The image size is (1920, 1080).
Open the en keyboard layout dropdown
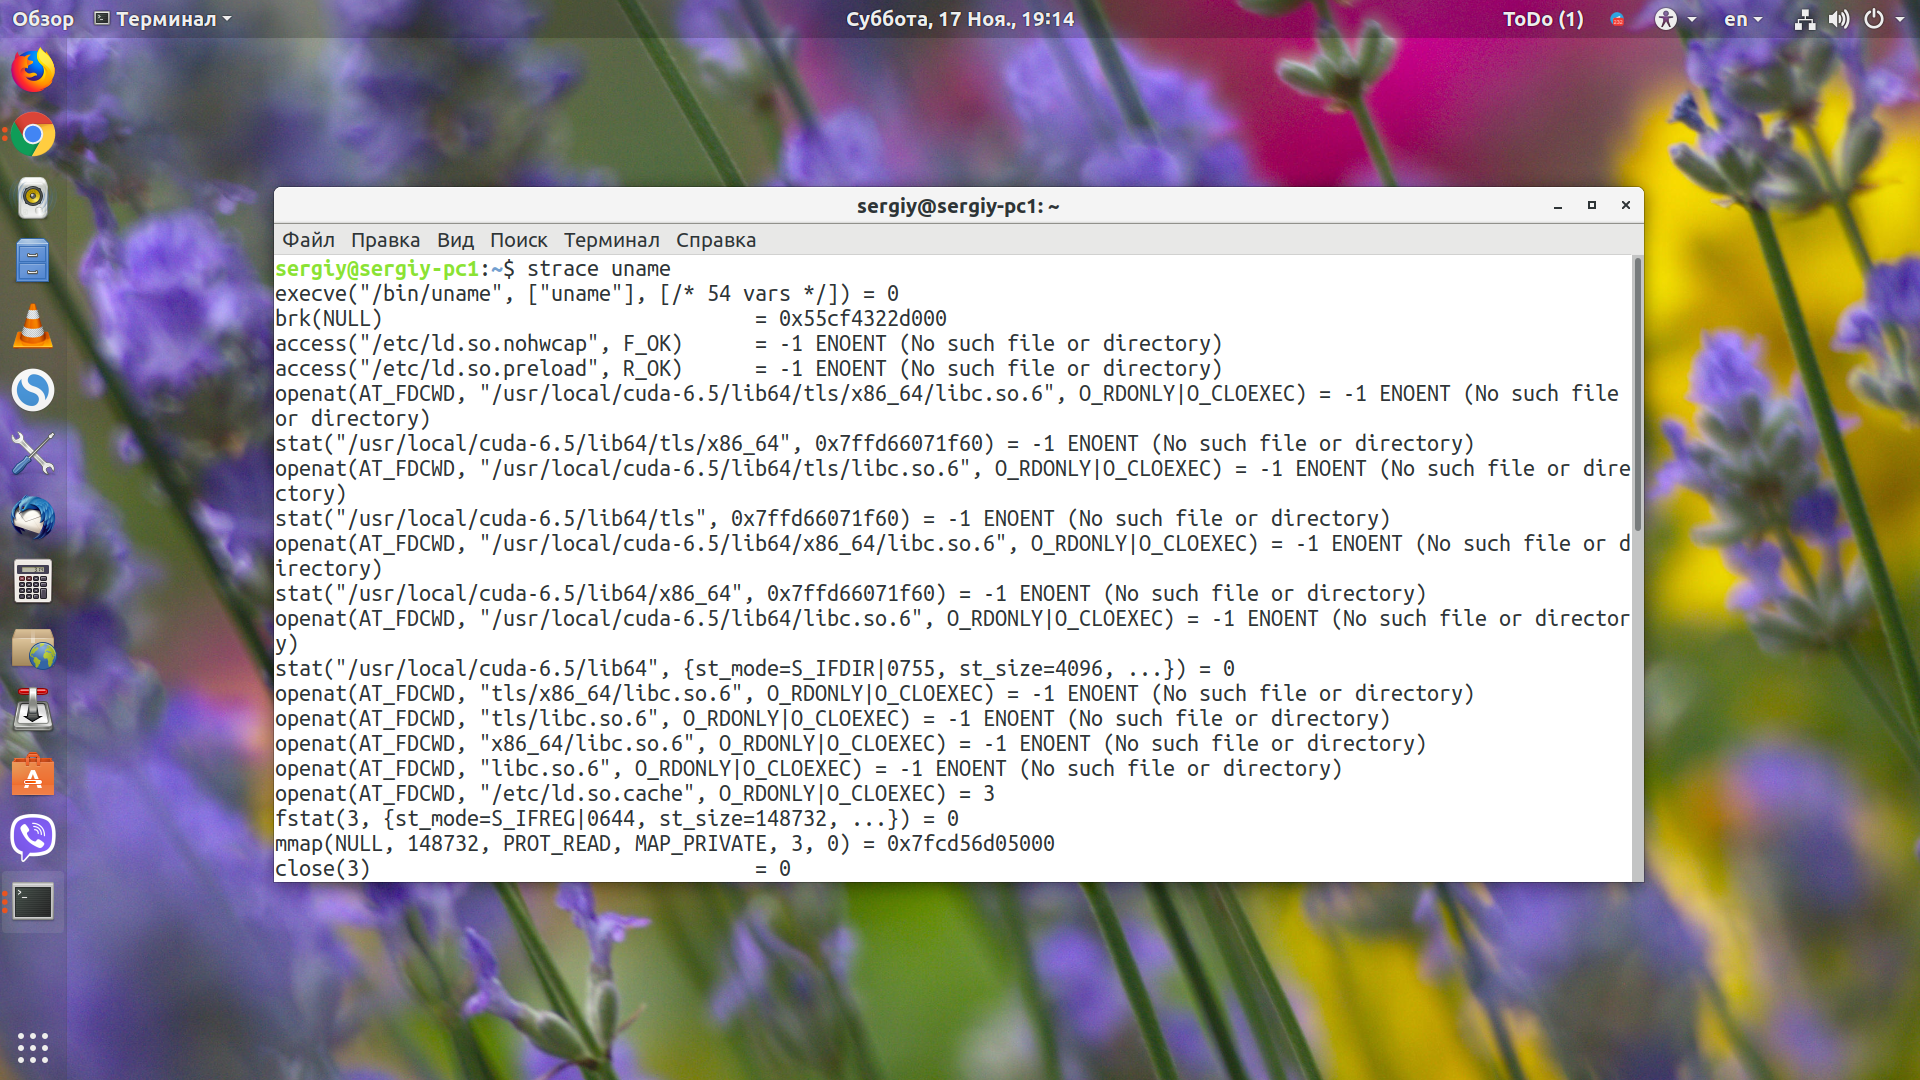point(1742,19)
